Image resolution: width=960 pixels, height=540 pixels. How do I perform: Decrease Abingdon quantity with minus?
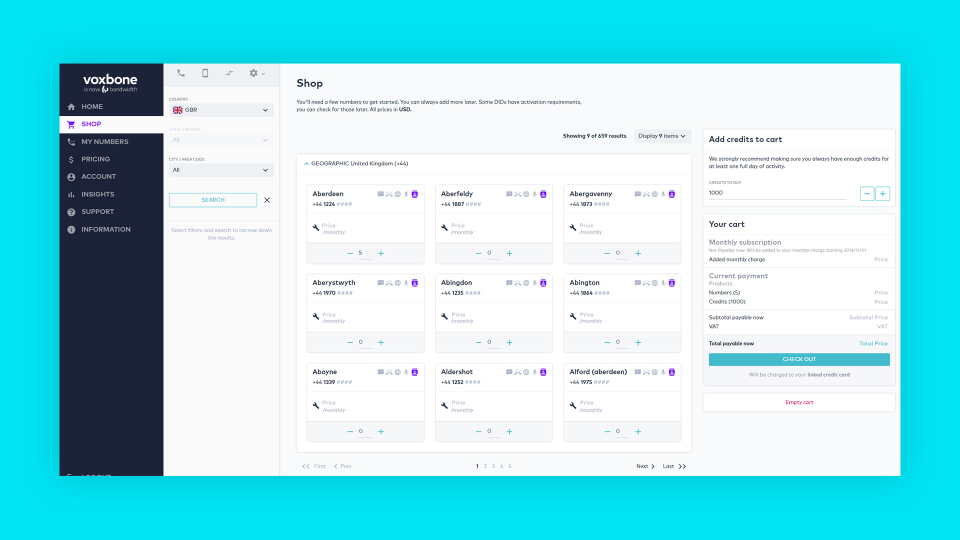pos(478,343)
